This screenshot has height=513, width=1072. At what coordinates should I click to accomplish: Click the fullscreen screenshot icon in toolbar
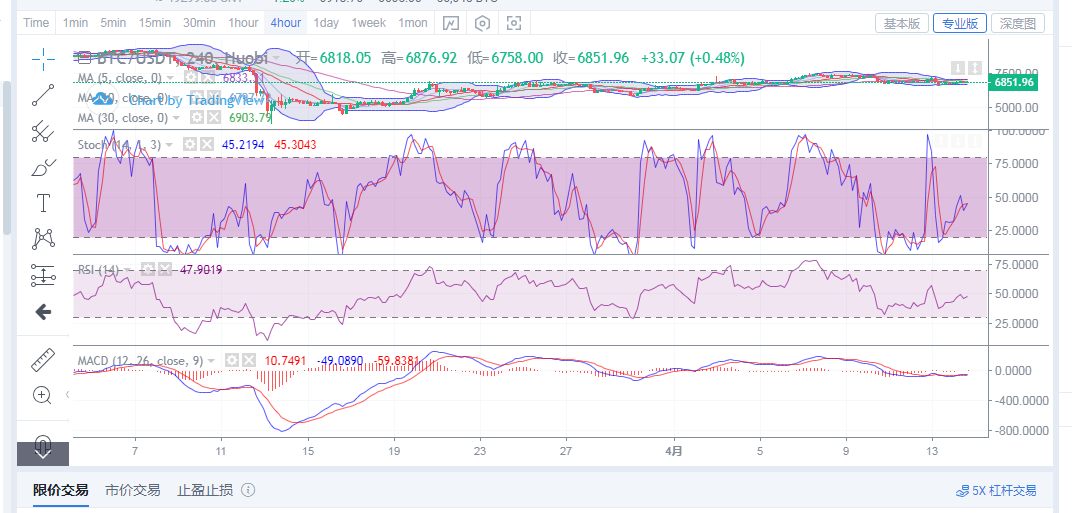514,23
